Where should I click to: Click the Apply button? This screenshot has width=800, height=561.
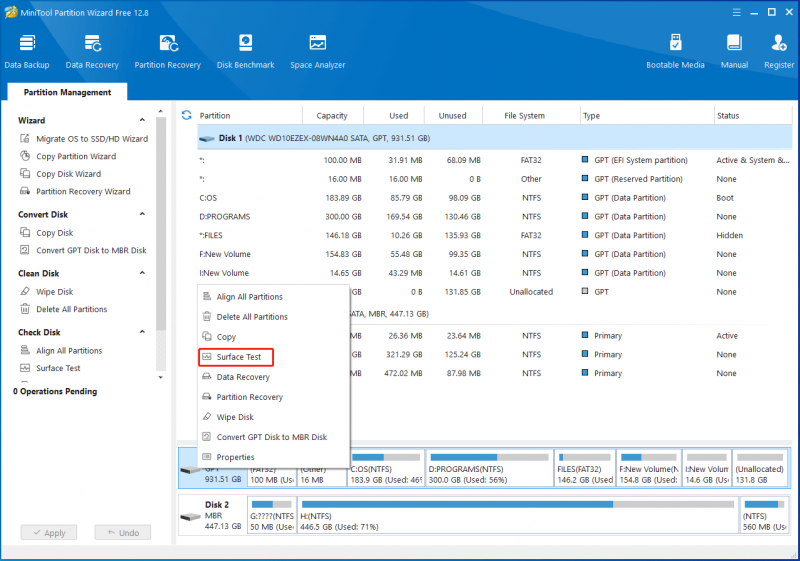(x=49, y=532)
